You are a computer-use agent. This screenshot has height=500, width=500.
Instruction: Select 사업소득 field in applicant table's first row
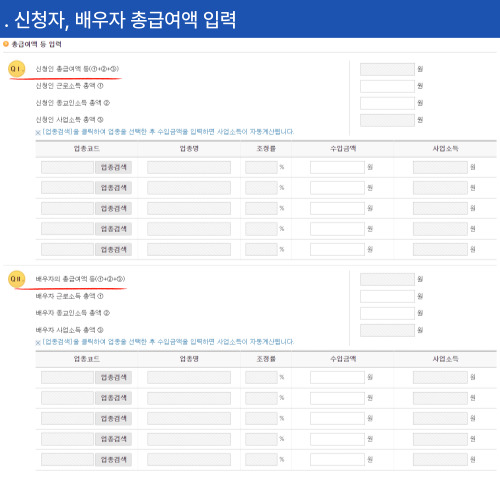click(x=440, y=167)
